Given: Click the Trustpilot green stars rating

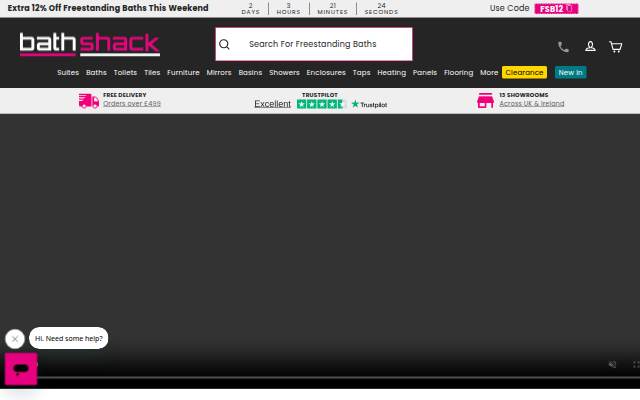Looking at the screenshot, I should pyautogui.click(x=320, y=104).
